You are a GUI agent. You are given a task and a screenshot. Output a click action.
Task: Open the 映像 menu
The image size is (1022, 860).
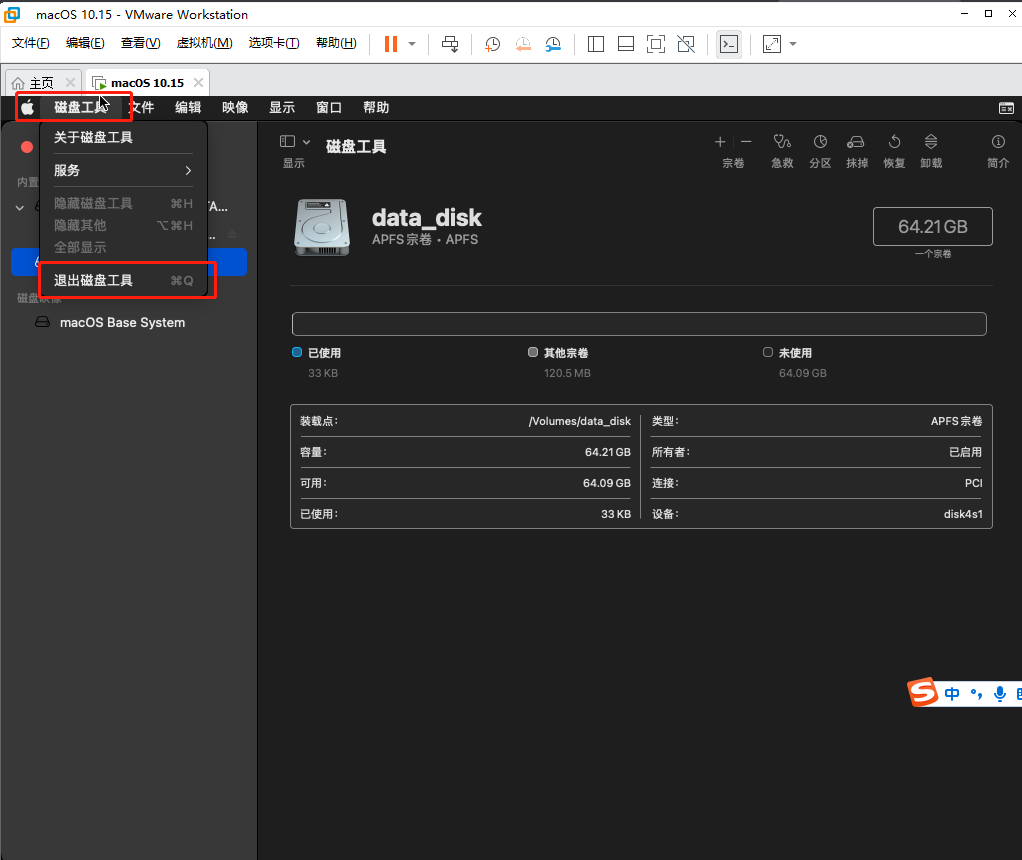(x=235, y=108)
